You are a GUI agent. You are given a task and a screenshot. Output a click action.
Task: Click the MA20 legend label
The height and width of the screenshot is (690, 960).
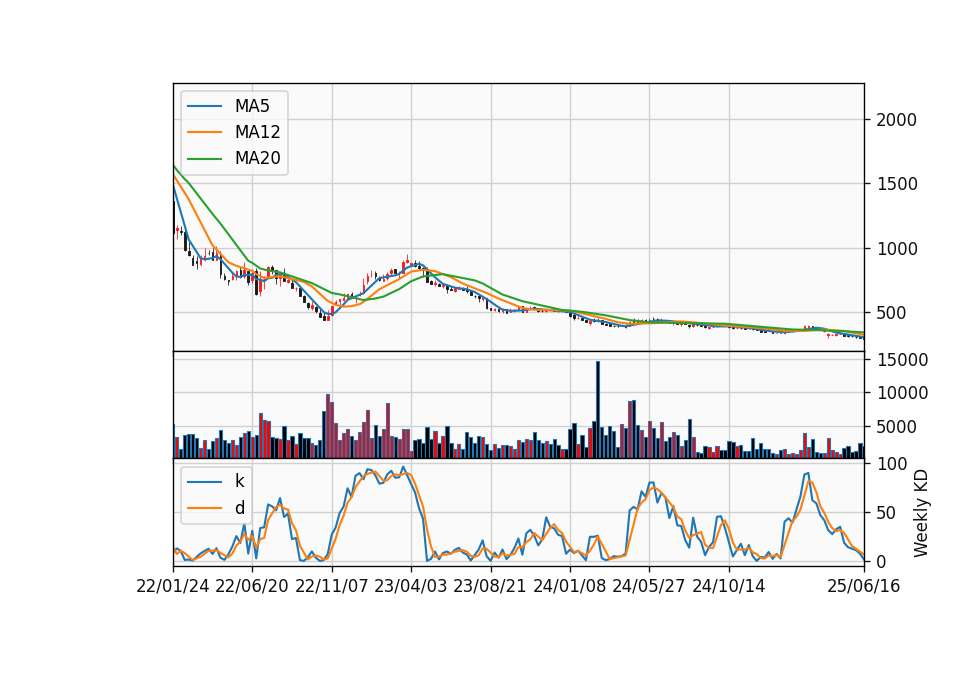point(257,158)
